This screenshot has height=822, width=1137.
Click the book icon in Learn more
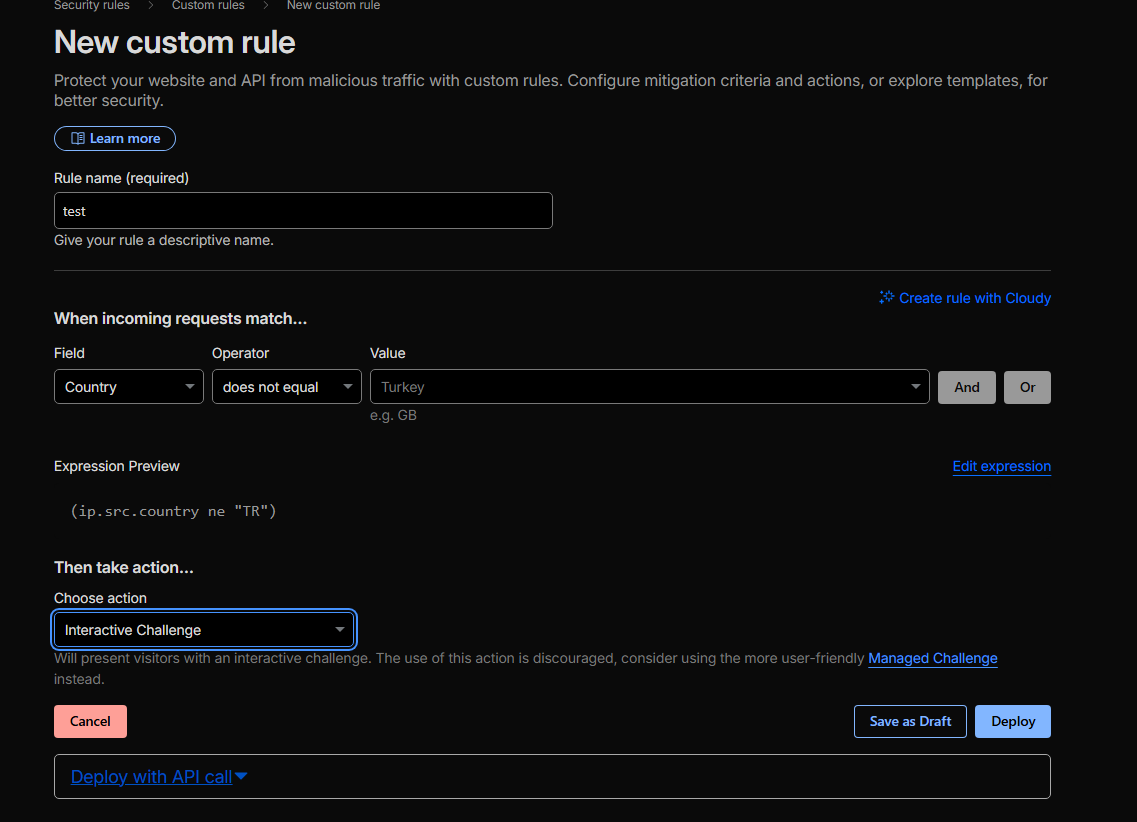coord(78,138)
